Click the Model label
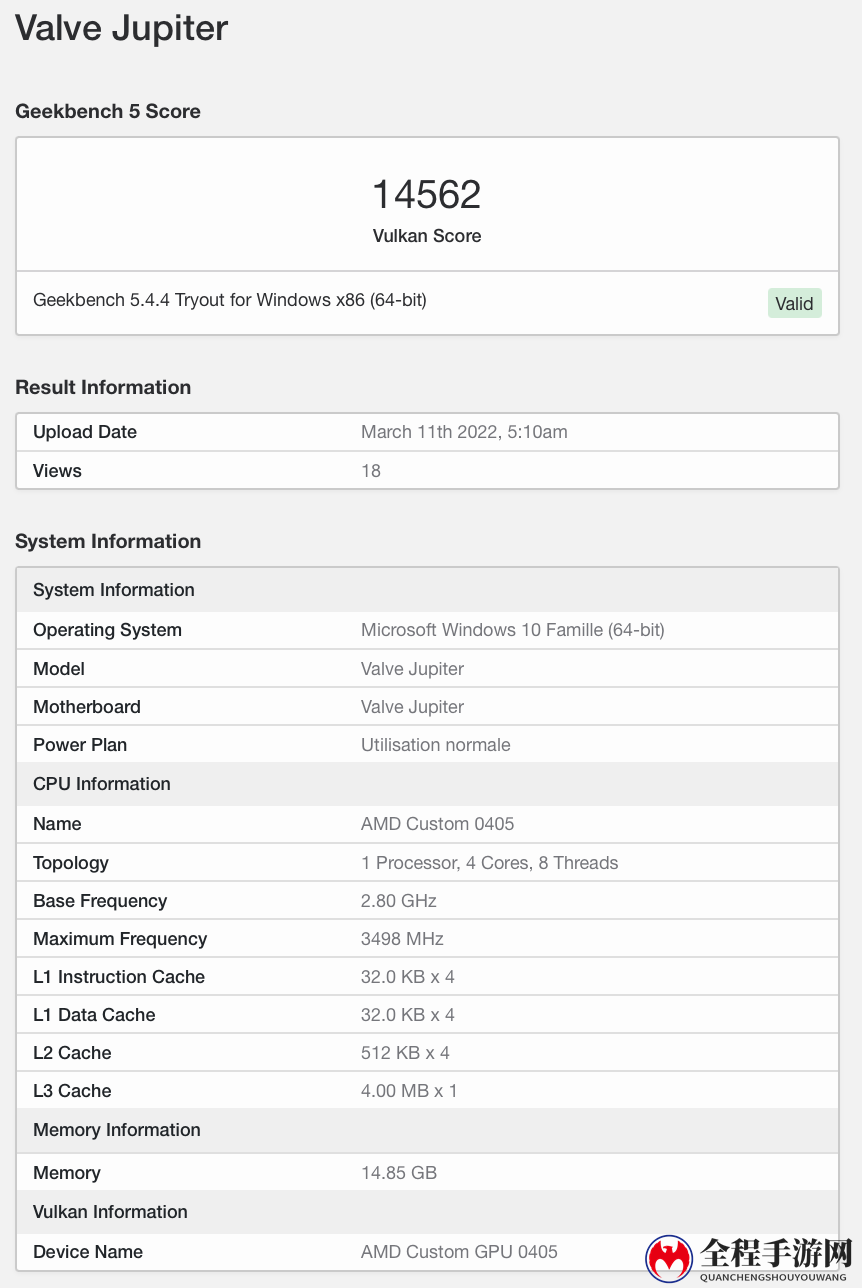This screenshot has width=862, height=1288. tap(59, 669)
